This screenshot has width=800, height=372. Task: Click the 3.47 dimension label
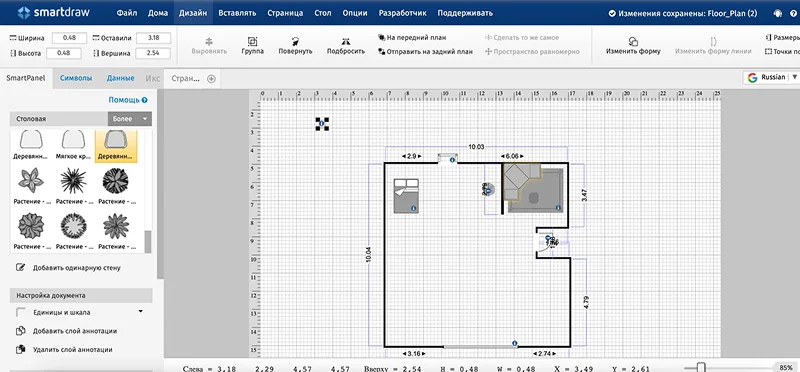584,195
